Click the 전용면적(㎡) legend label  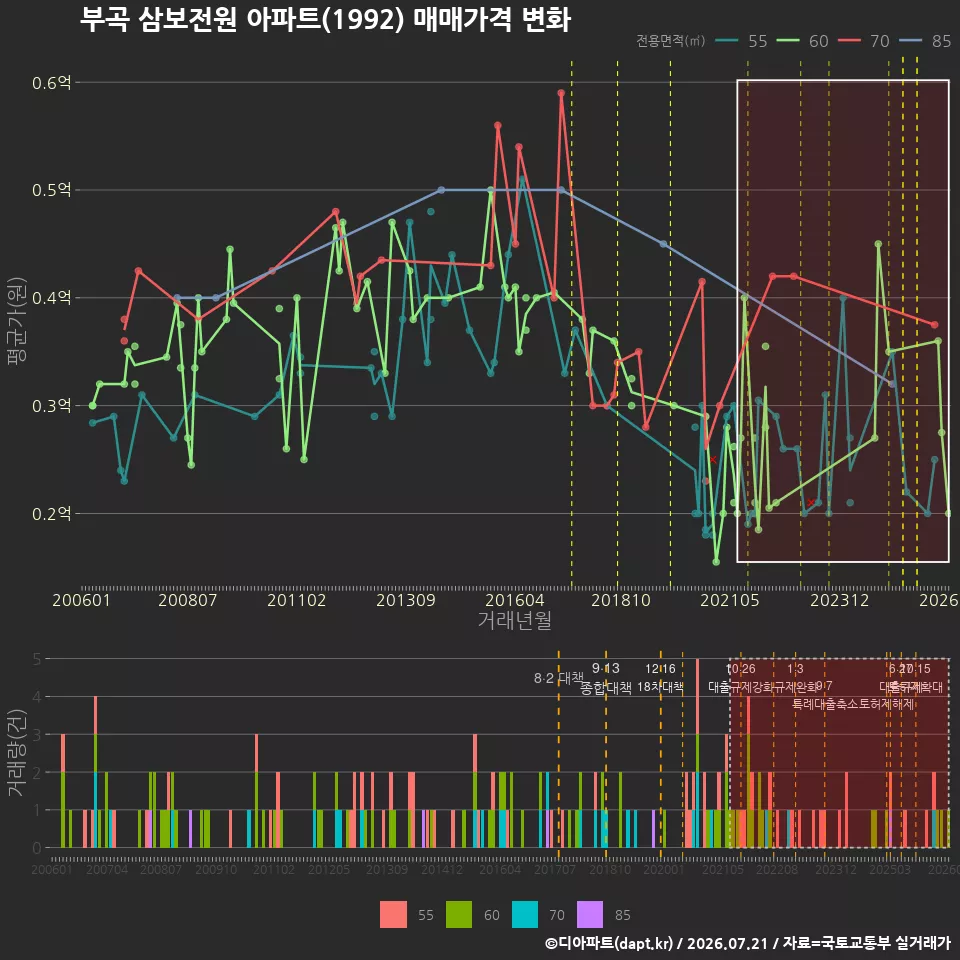[671, 41]
